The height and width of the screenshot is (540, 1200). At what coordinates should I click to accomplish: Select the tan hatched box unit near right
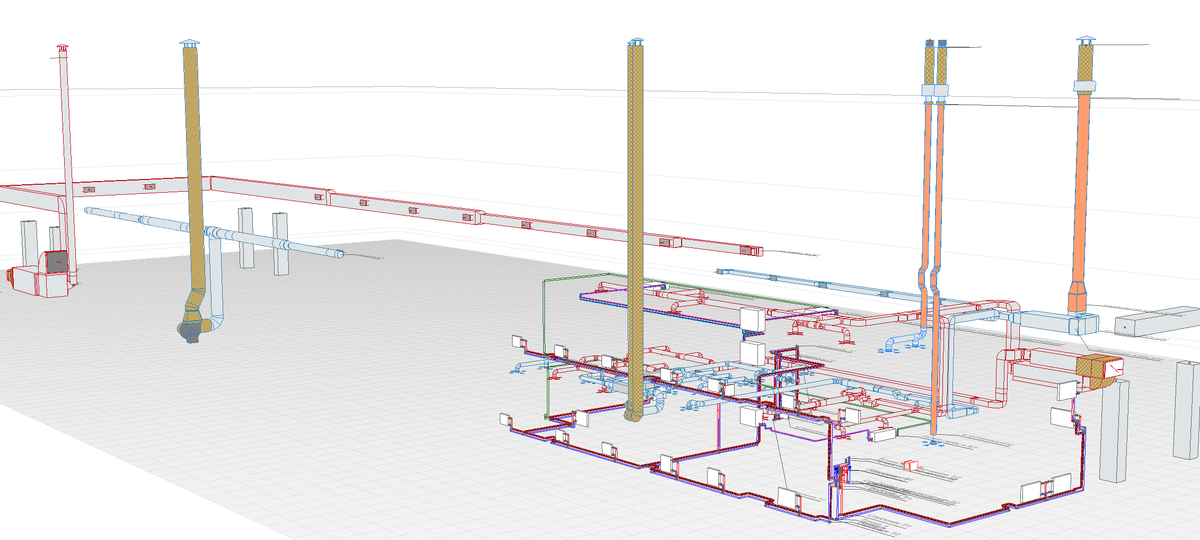(x=1099, y=370)
